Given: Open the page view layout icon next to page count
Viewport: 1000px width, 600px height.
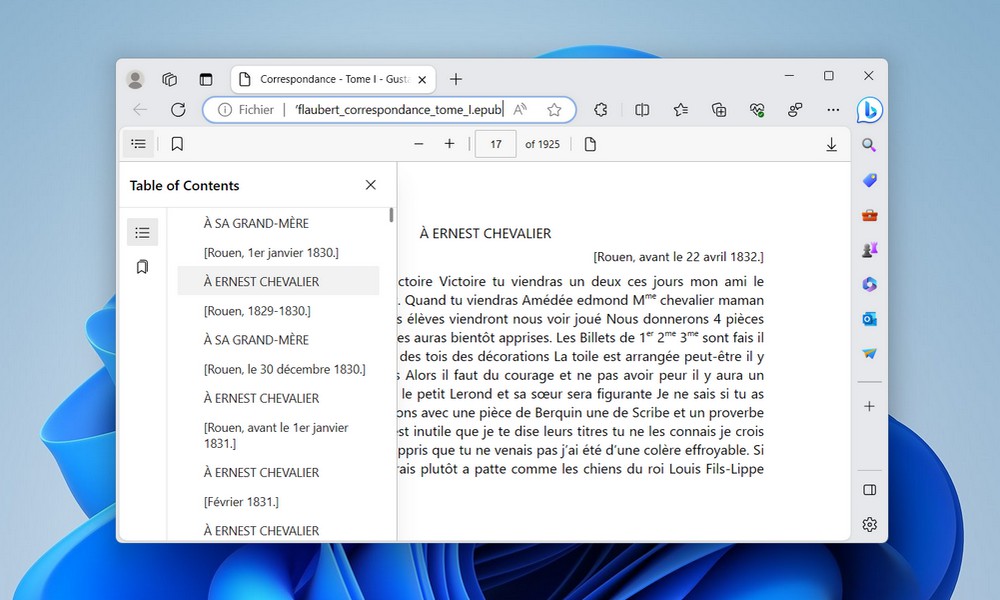Looking at the screenshot, I should 590,143.
